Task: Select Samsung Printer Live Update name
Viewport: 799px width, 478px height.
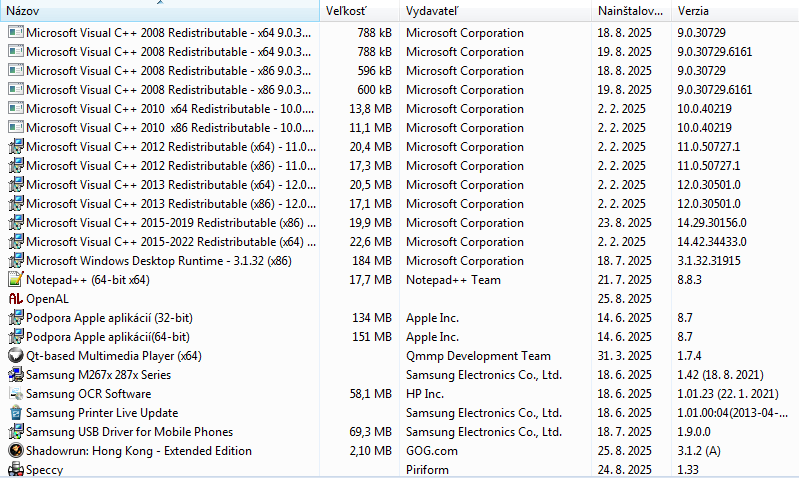Action: tap(102, 413)
